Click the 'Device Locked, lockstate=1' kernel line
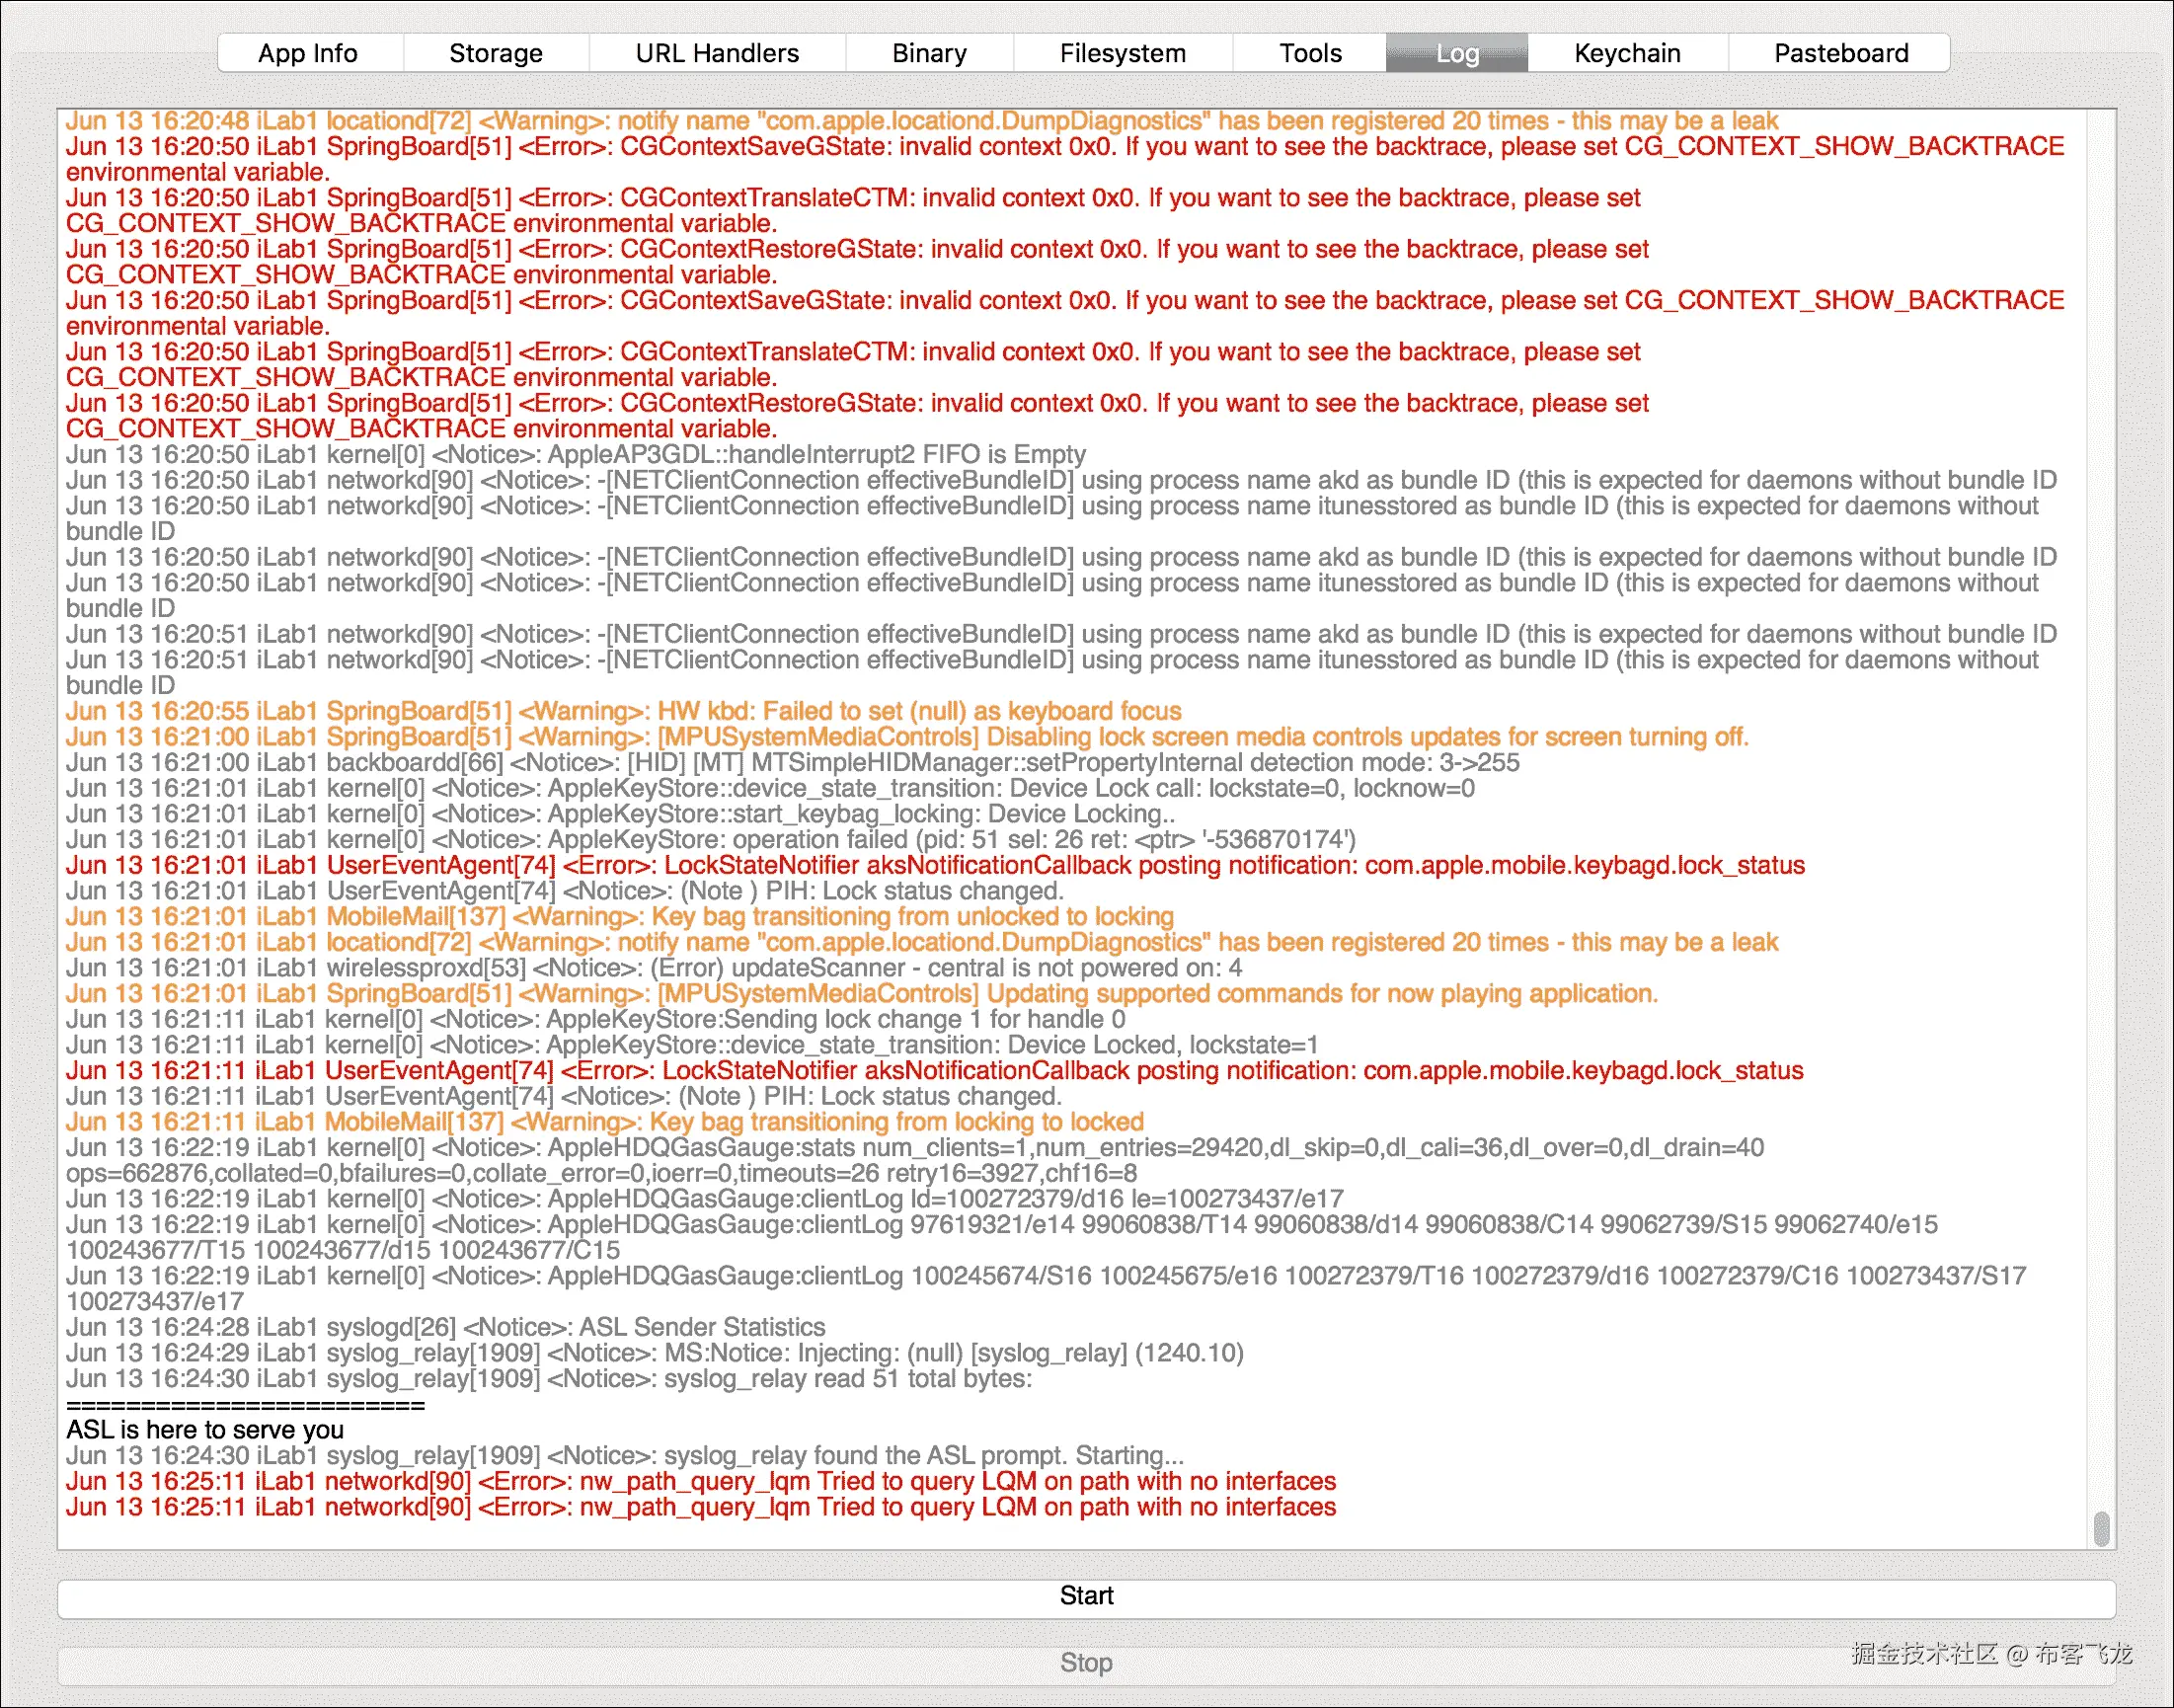Image resolution: width=2174 pixels, height=1708 pixels. click(x=691, y=1045)
